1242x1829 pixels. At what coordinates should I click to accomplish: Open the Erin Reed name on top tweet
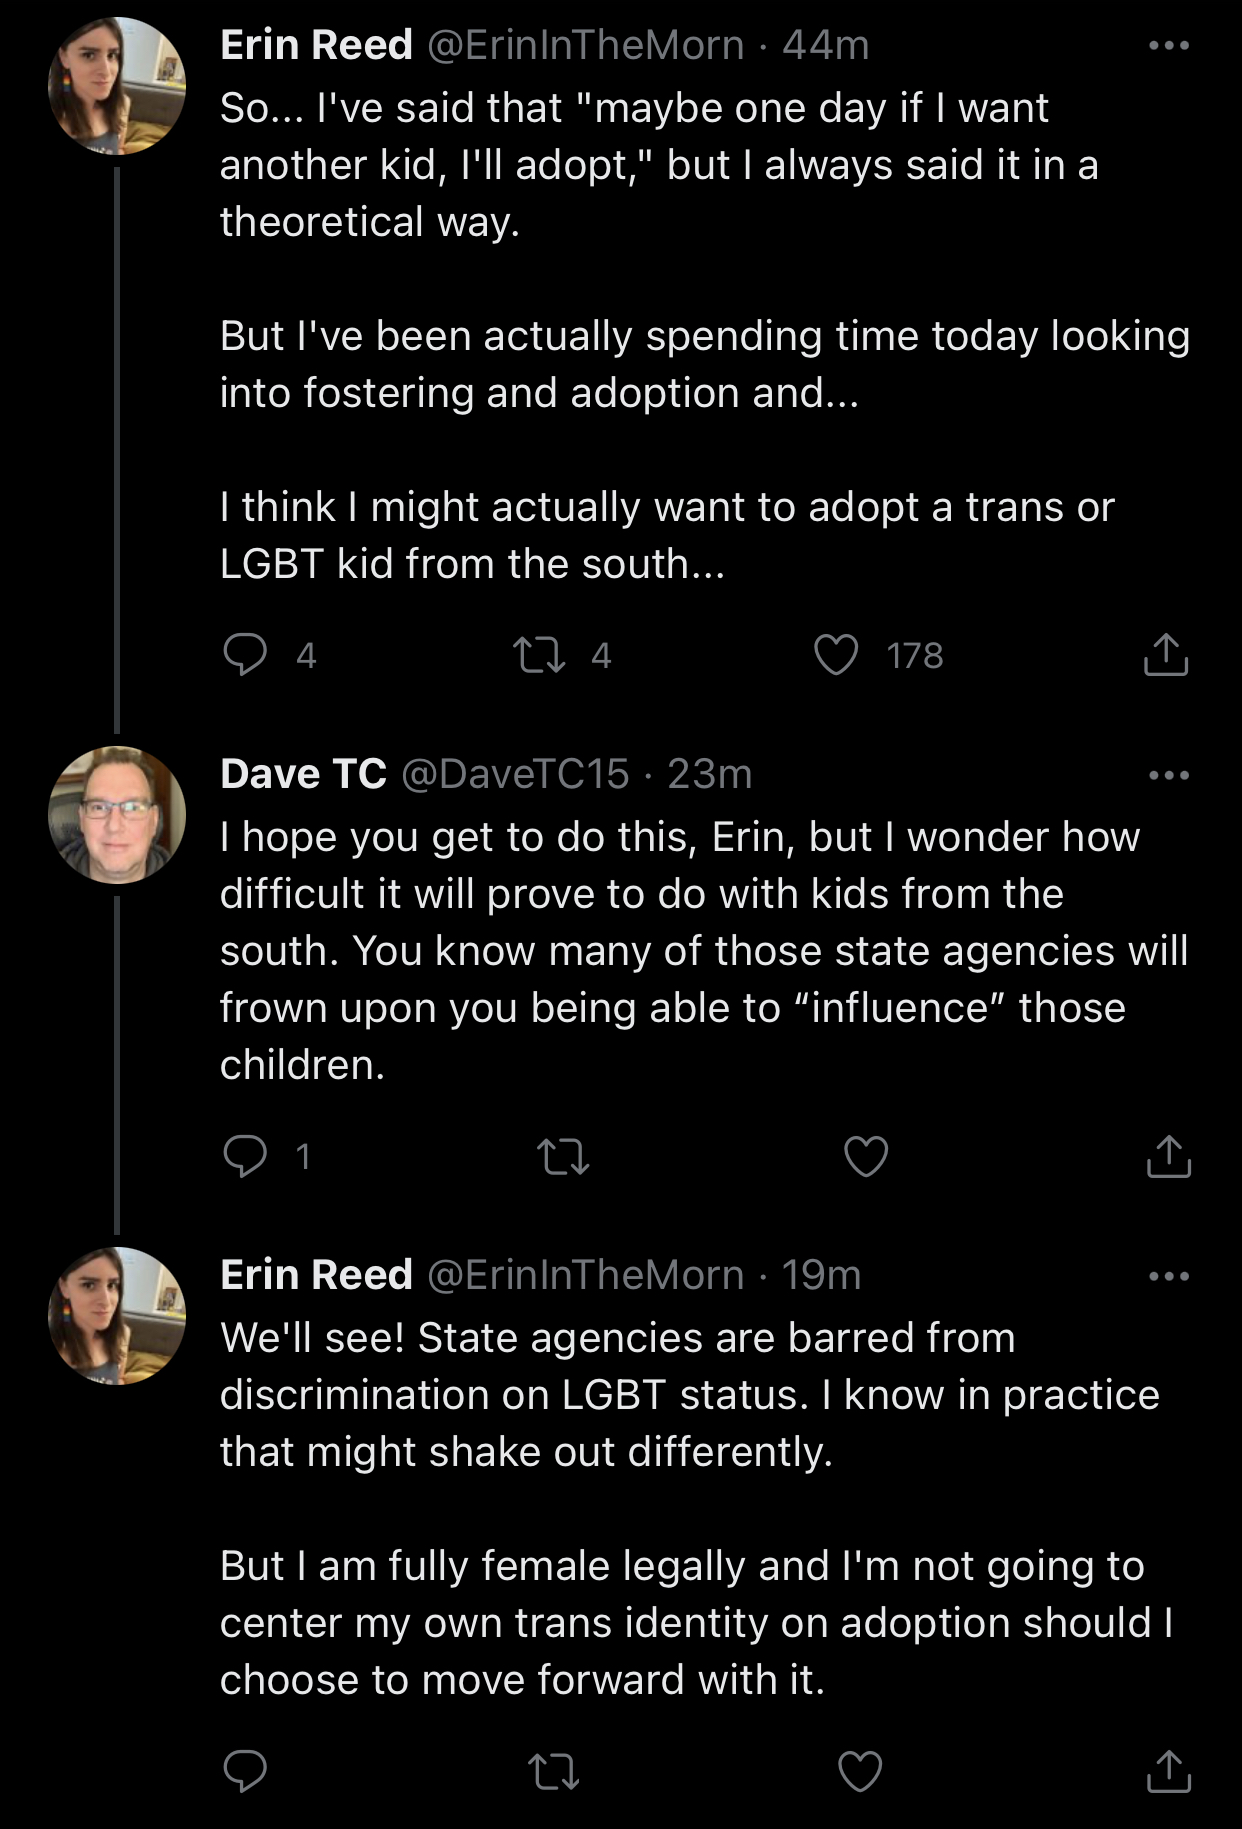[x=316, y=45]
